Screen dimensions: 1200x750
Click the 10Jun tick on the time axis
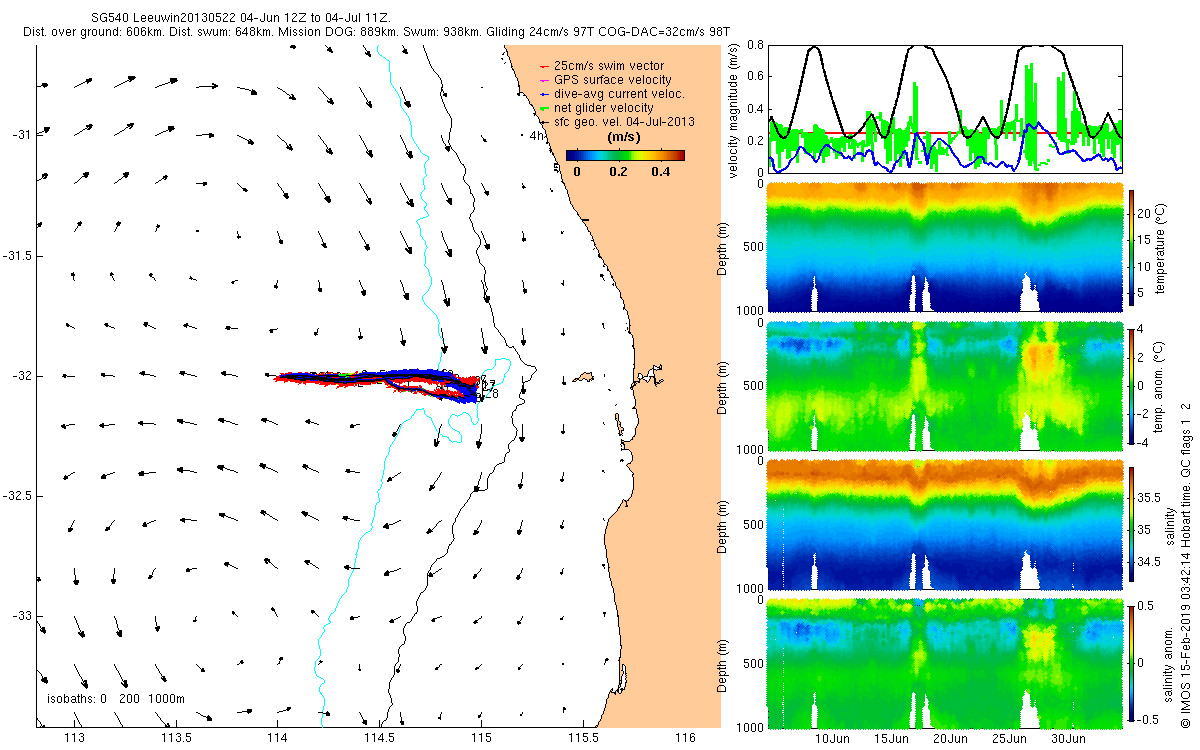[x=833, y=739]
